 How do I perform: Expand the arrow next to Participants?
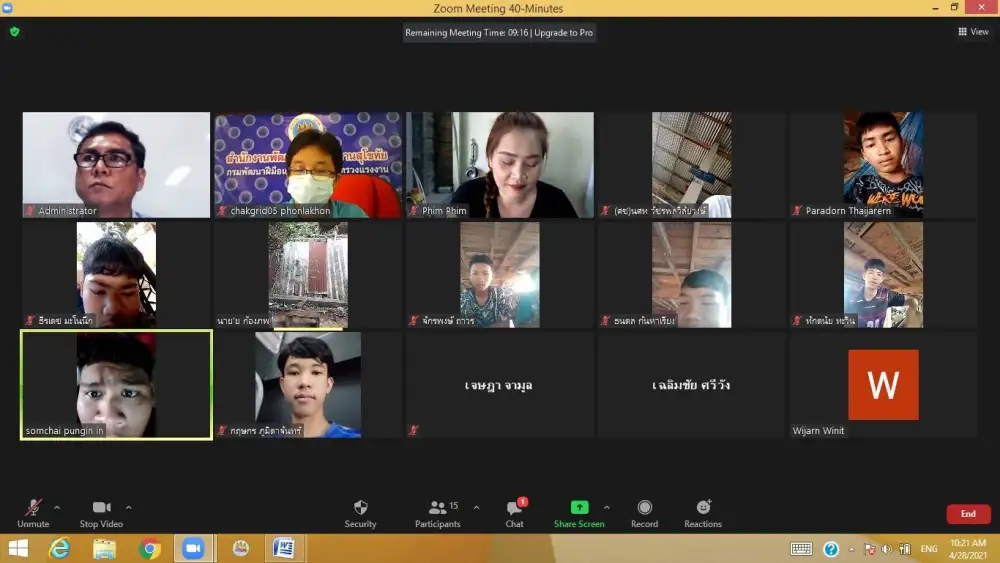[x=476, y=507]
